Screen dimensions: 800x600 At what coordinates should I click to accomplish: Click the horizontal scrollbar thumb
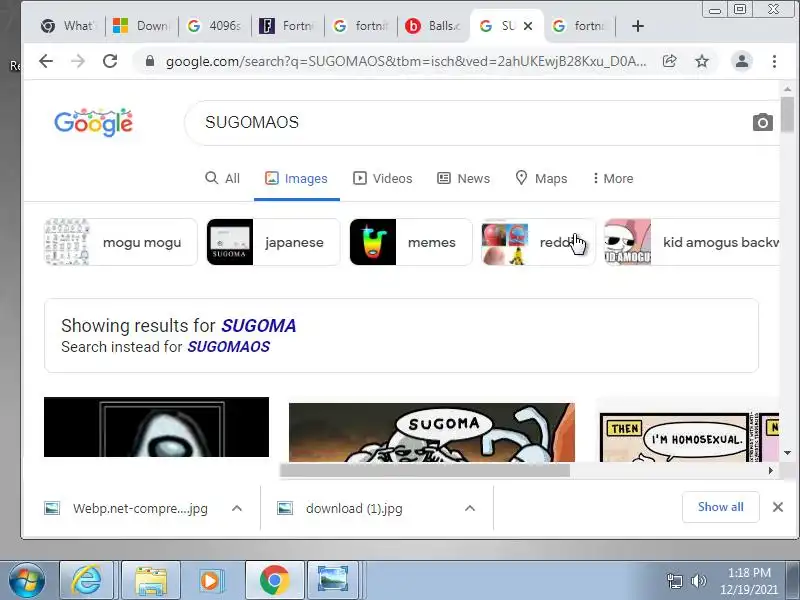pos(424,470)
